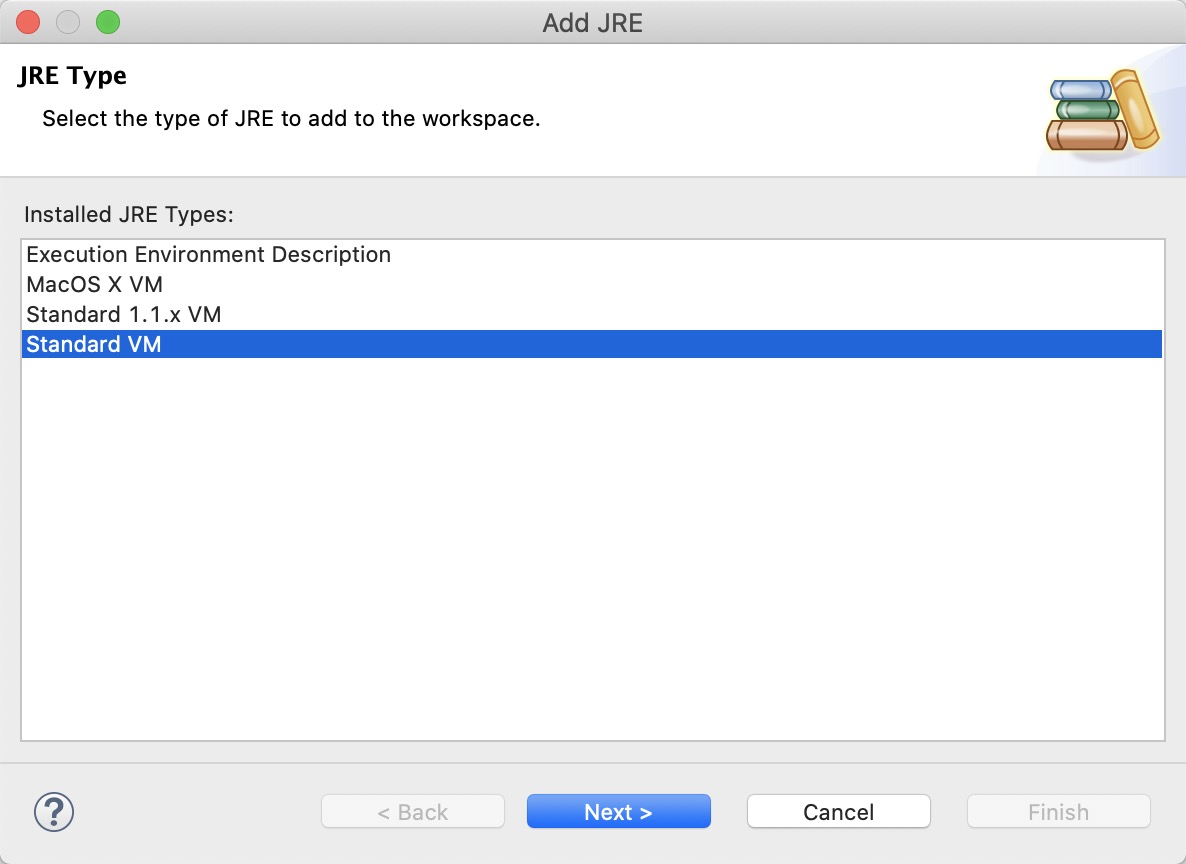Select Standard 1.1.x VM entry
Image resolution: width=1186 pixels, height=864 pixels.
pyautogui.click(x=591, y=314)
